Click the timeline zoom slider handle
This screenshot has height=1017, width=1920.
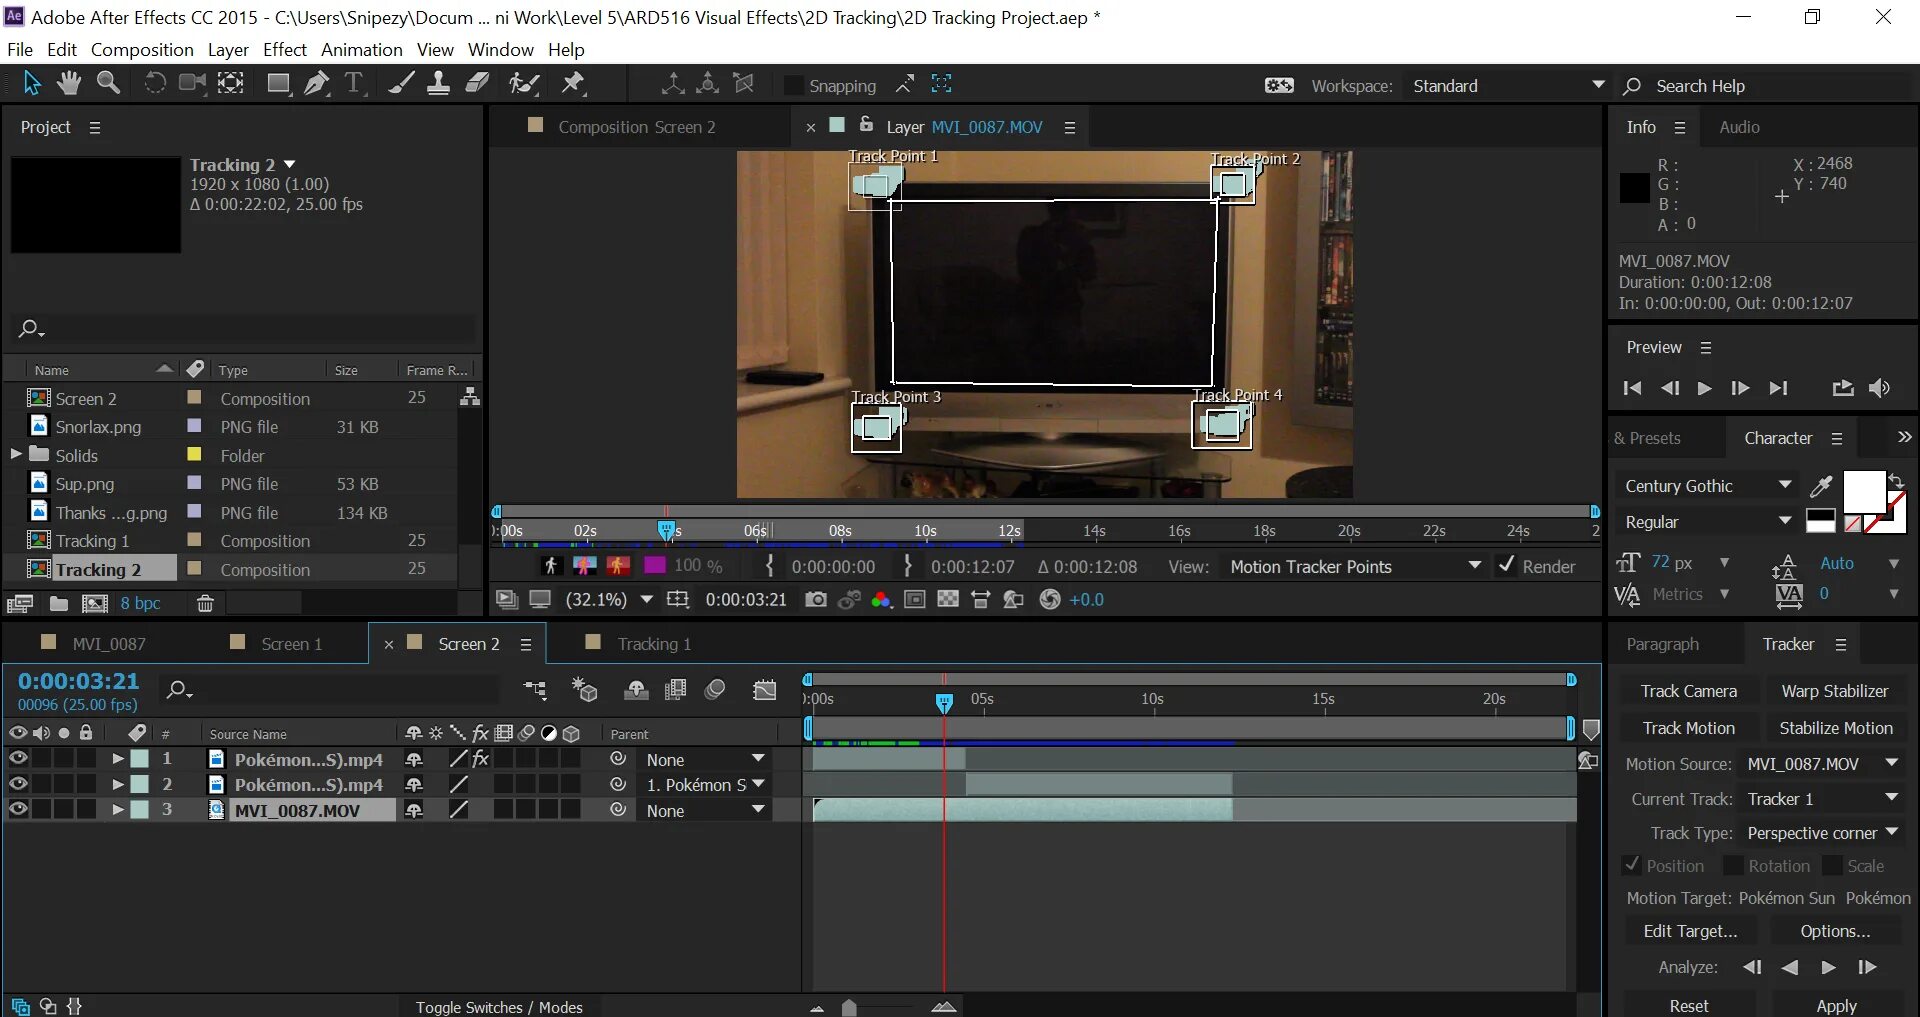849,1007
